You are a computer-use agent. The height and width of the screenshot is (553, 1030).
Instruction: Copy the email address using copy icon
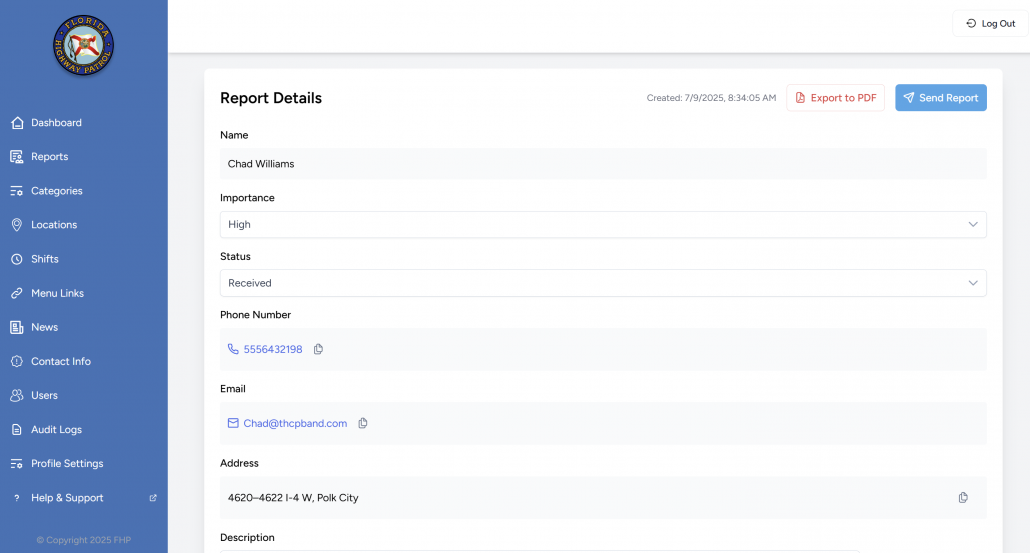pyautogui.click(x=363, y=423)
